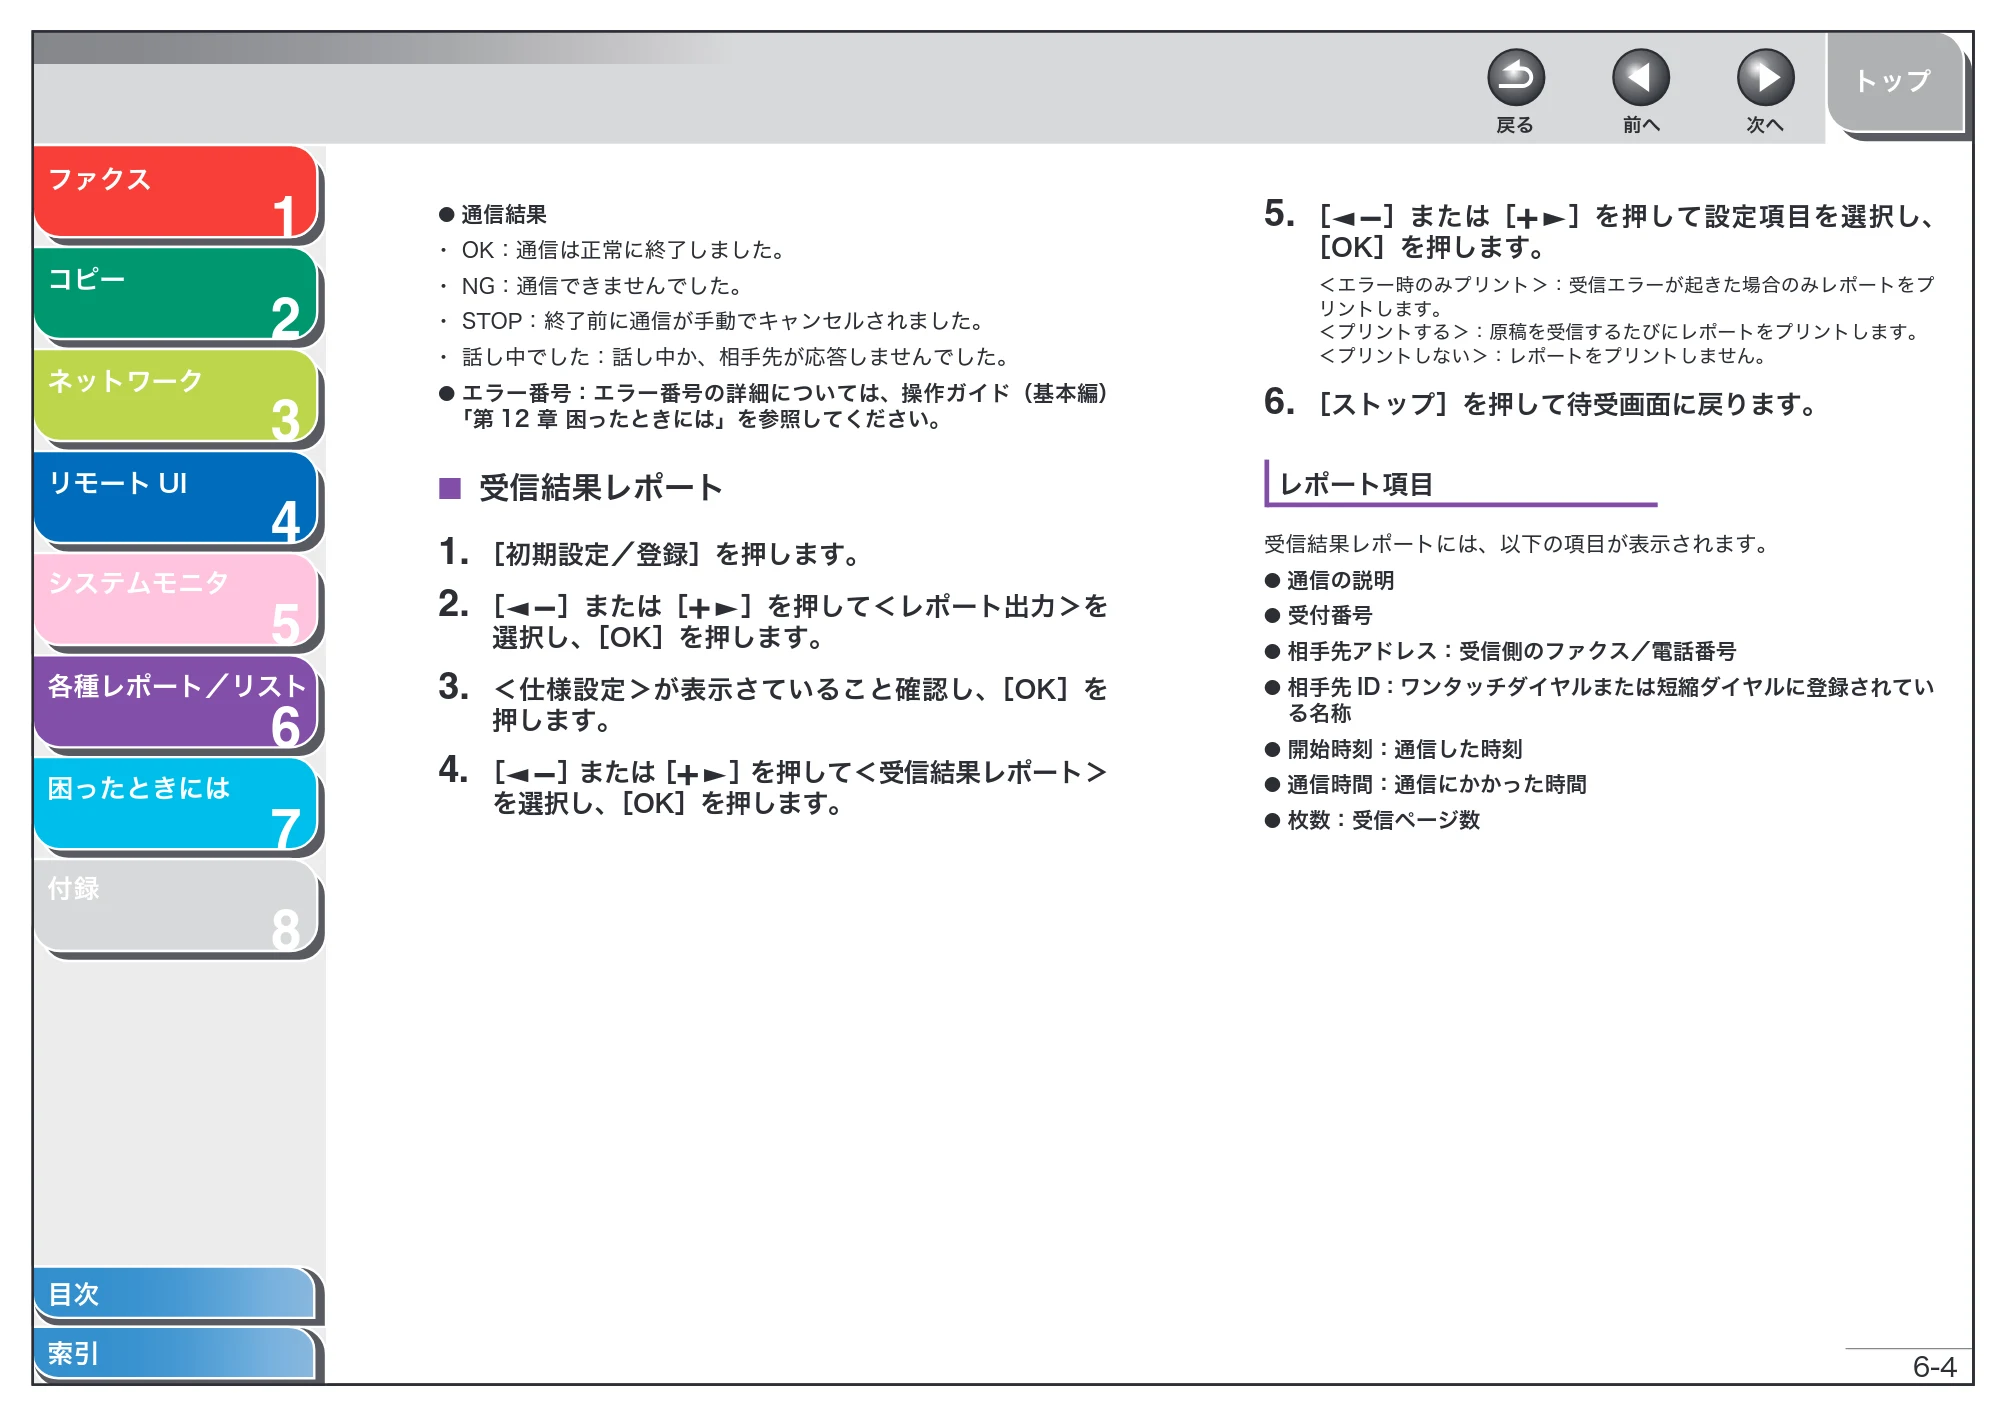This screenshot has width=2000, height=1415.
Task: Click the ＜エラー時のみプリント＞ option description
Action: click(1626, 296)
